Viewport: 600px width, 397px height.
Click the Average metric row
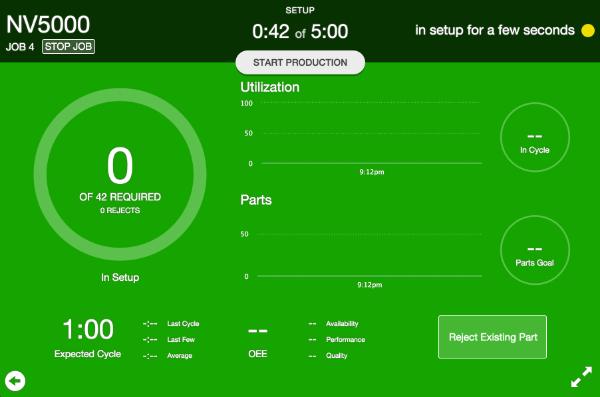[167, 356]
